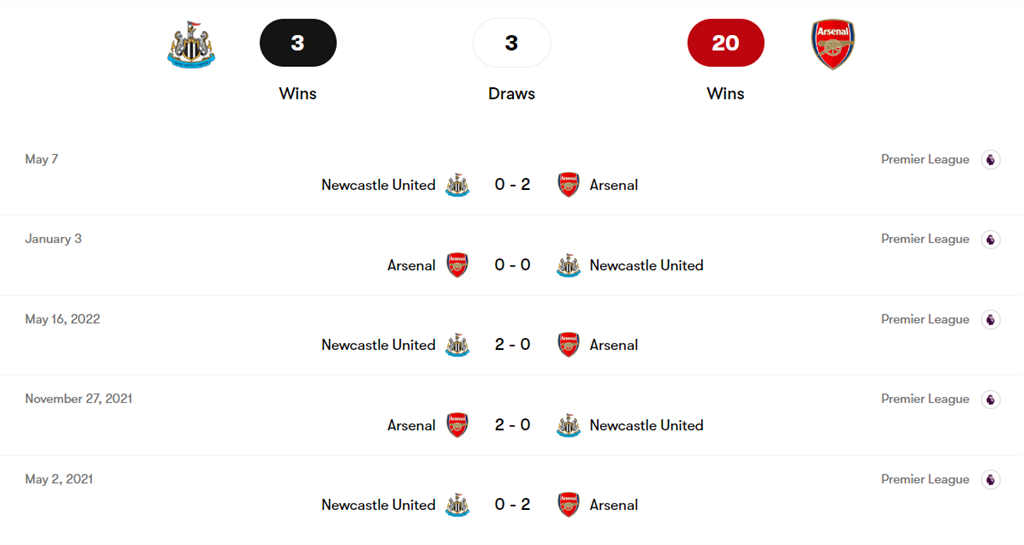
Task: Select the black Newcastle 3 wins badge
Action: [298, 43]
